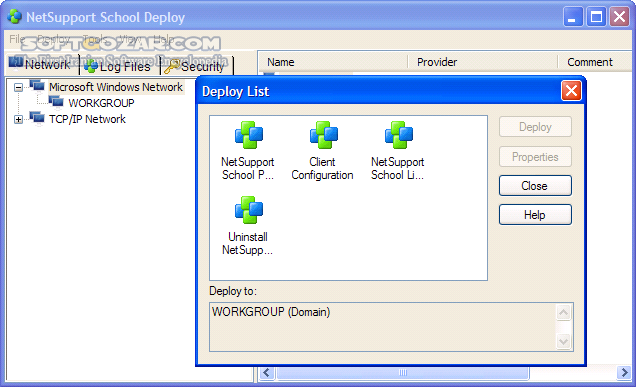
Task: Select the WORKGROUP tree item
Action: 101,103
